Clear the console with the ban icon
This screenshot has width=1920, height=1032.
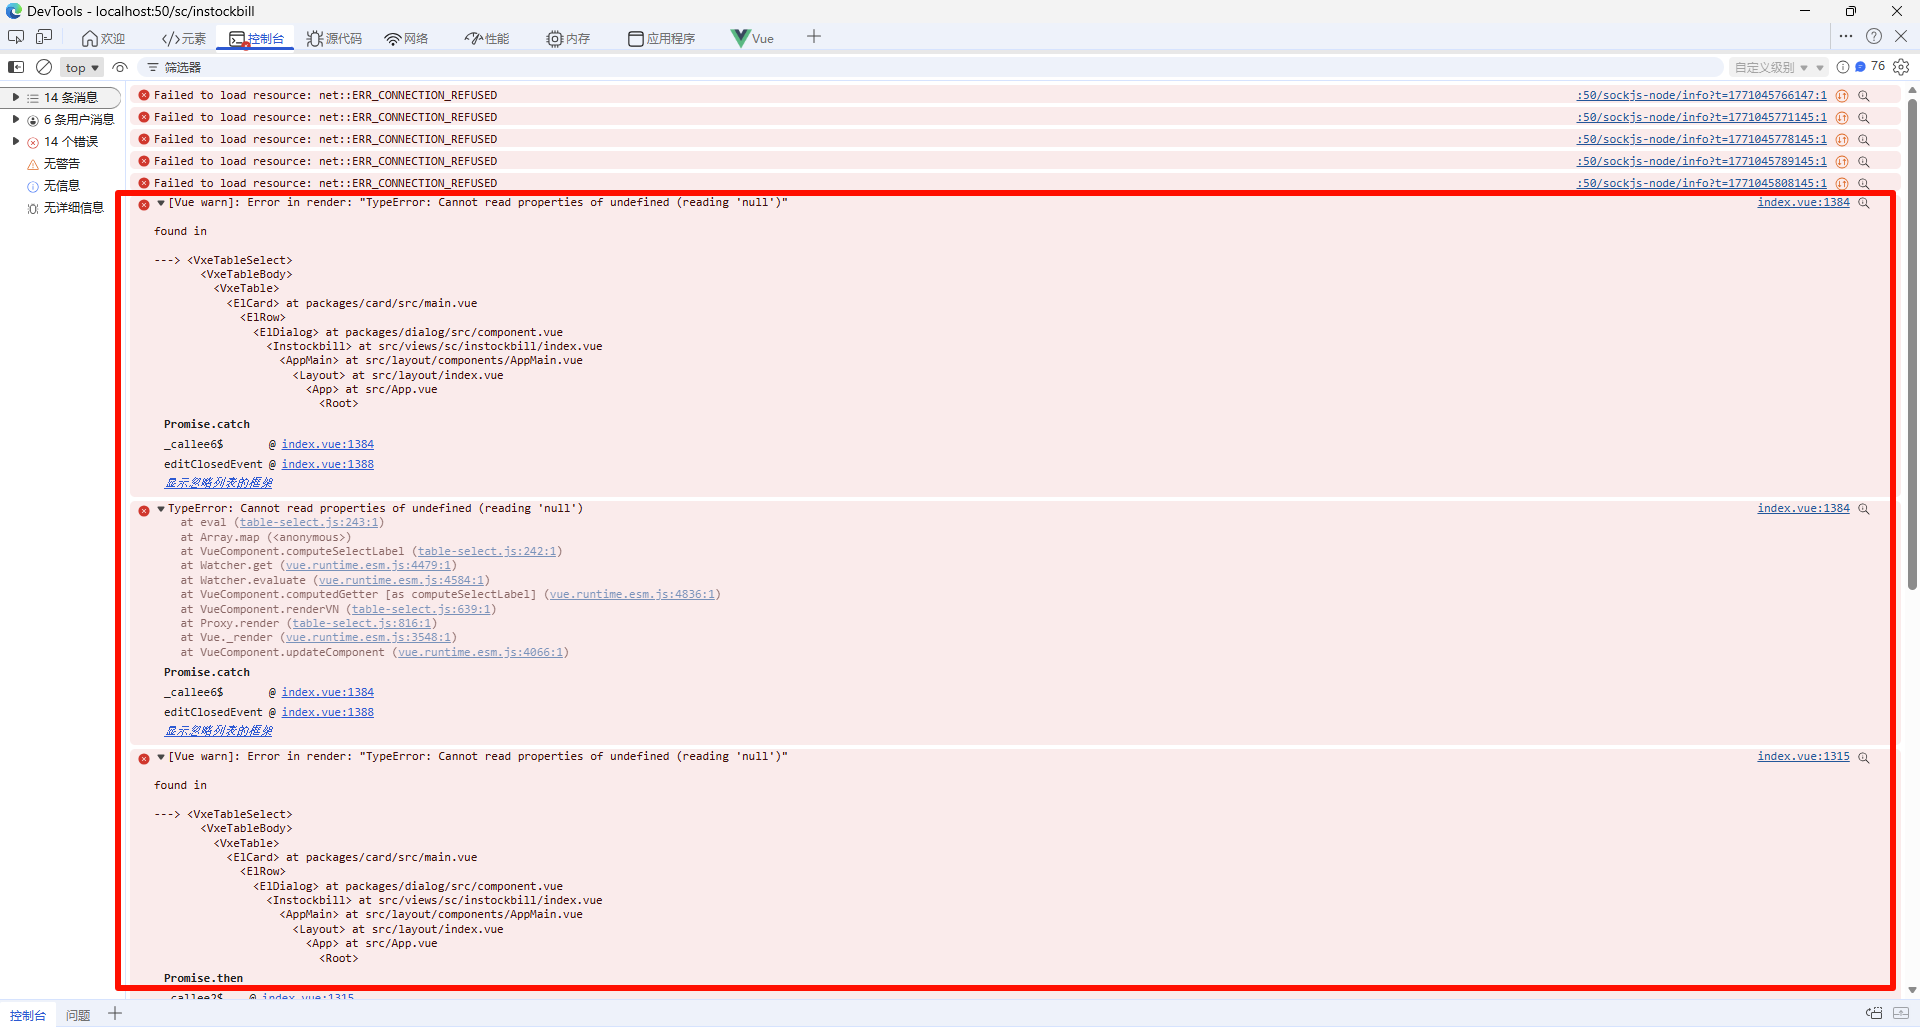(44, 67)
